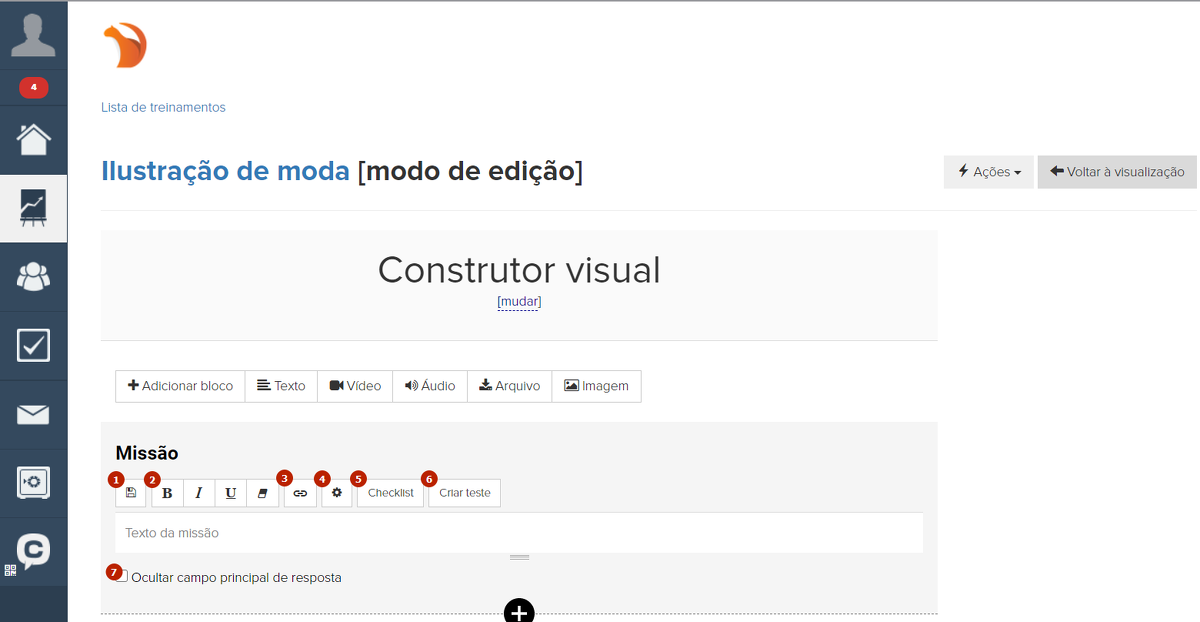The height and width of the screenshot is (622, 1200).
Task: Open the envelope messages icon in sidebar
Action: (x=34, y=414)
